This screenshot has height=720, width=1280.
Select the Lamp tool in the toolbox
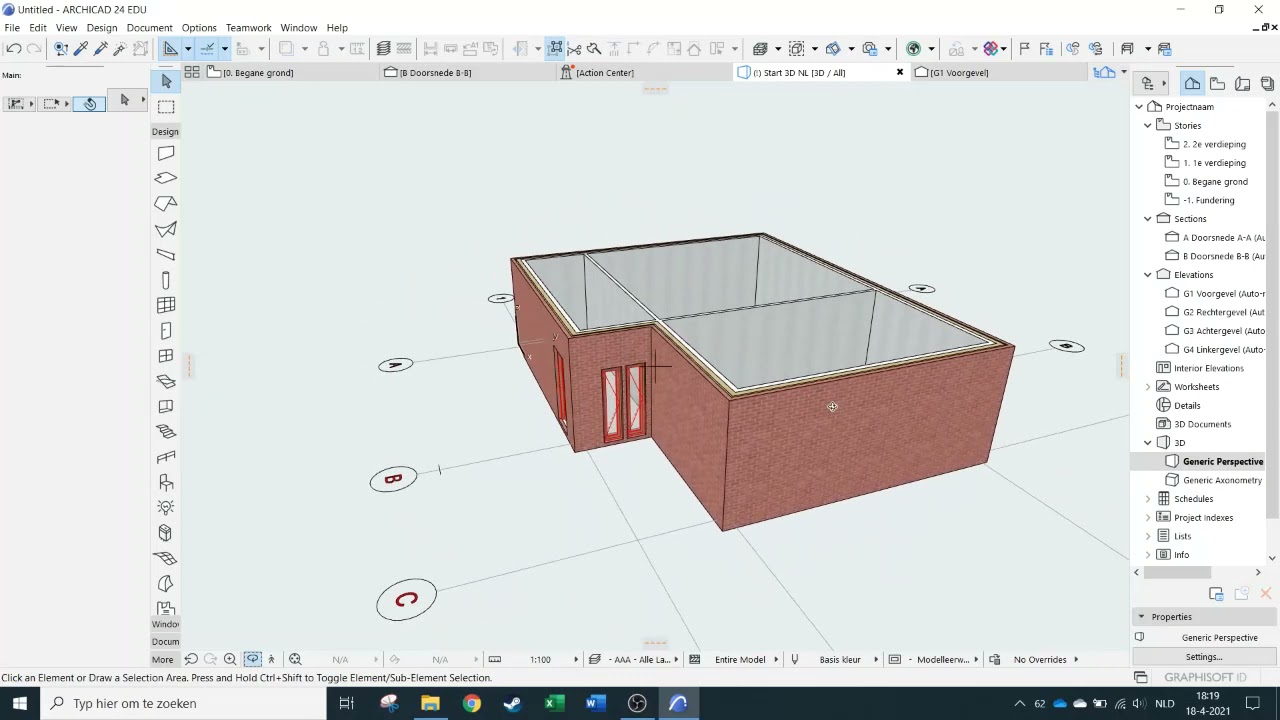point(166,508)
